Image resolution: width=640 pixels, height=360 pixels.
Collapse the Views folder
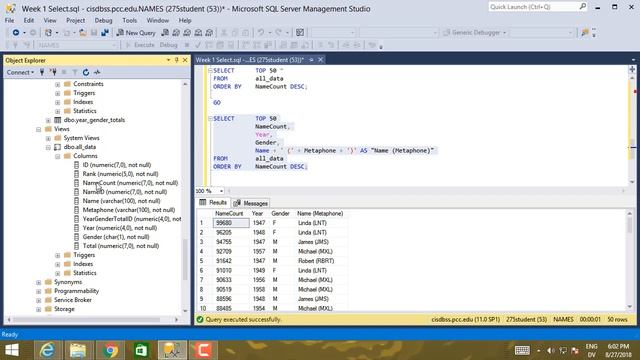tap(39, 129)
